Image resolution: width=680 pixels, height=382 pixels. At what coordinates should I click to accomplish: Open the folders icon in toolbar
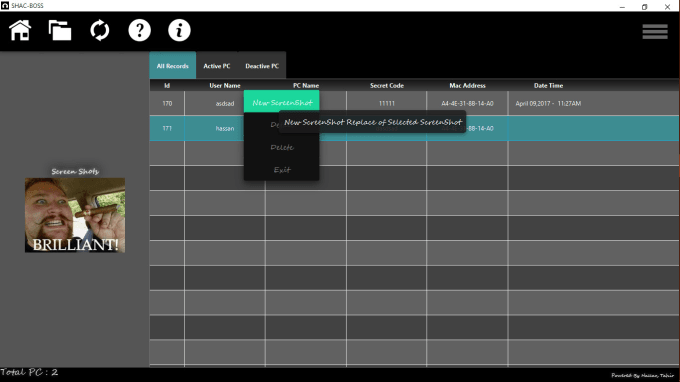(60, 30)
